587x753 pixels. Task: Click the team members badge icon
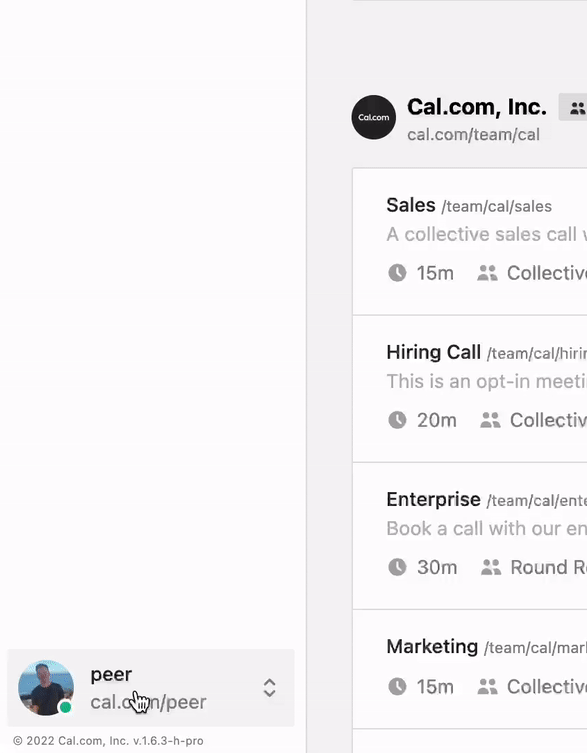pos(577,108)
